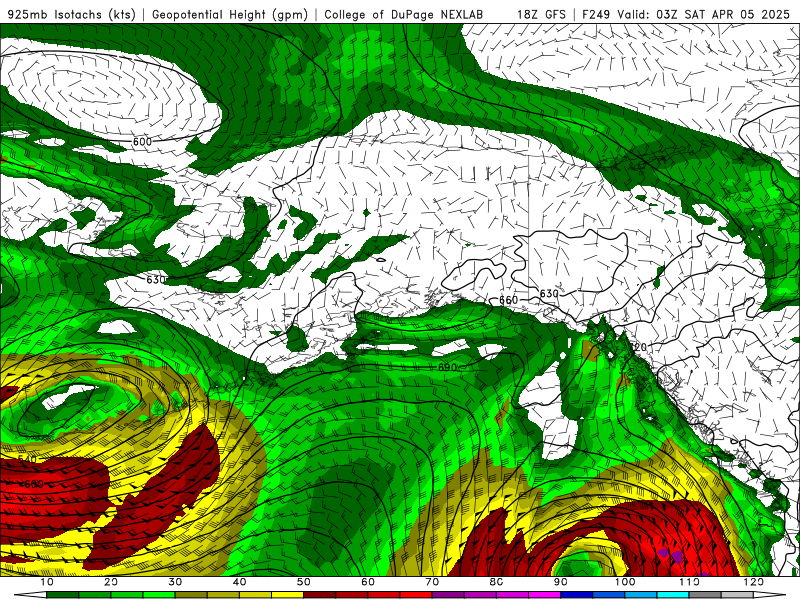Click colorbar scale value 20
This screenshot has height=600, width=800.
111,582
